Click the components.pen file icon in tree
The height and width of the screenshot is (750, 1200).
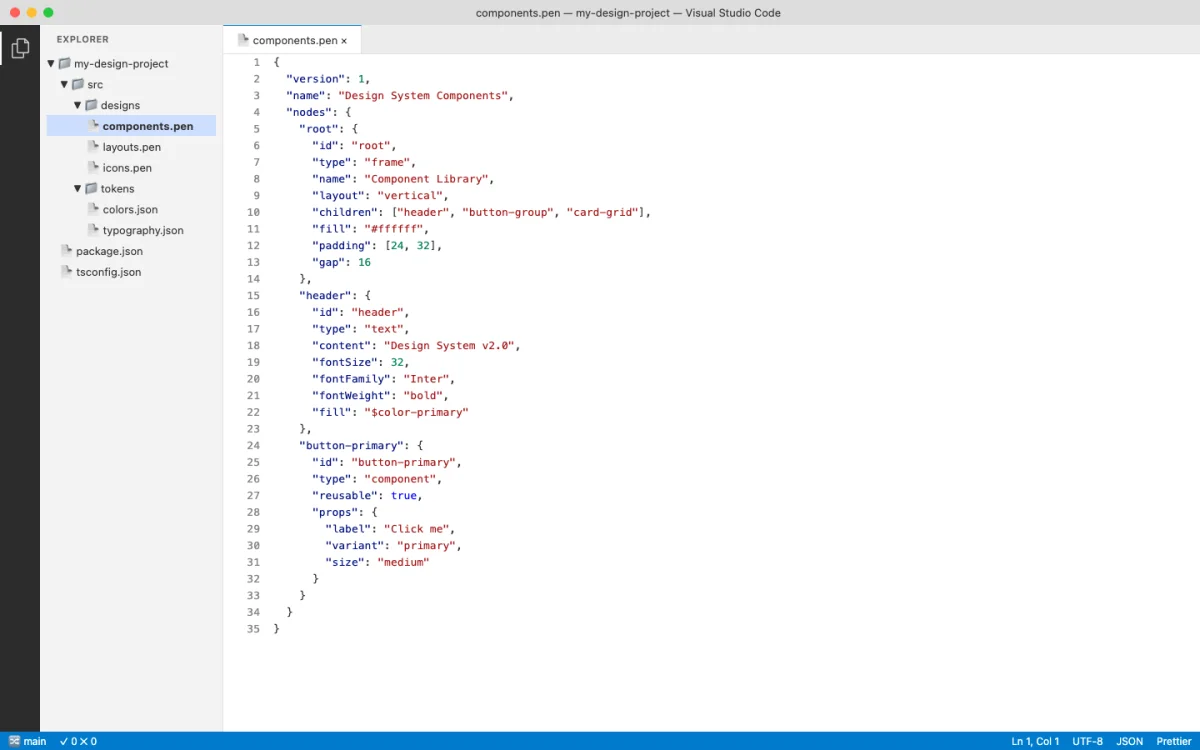click(x=94, y=126)
